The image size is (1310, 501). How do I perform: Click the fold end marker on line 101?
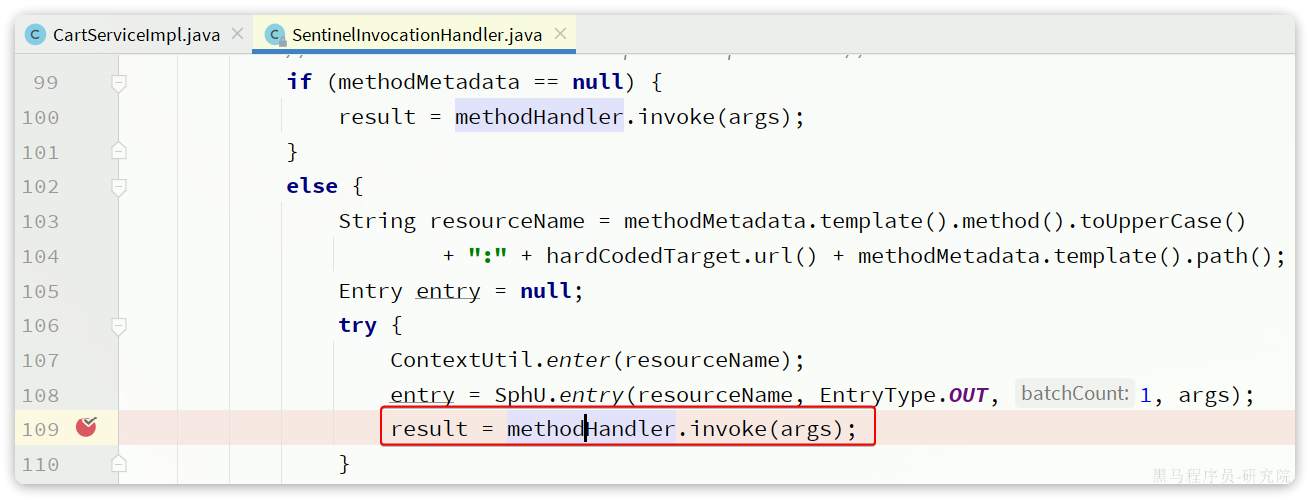[119, 152]
